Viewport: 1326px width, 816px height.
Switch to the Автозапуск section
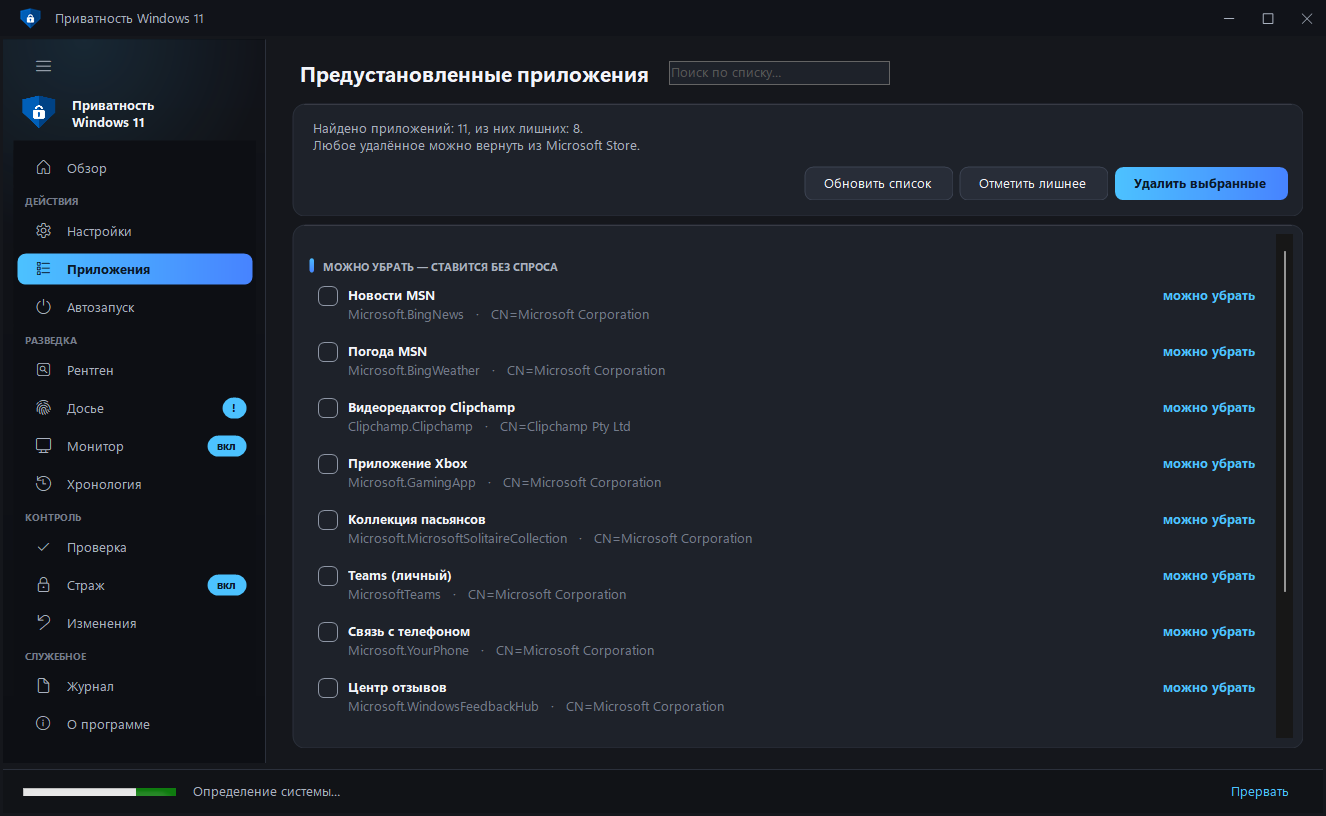(x=135, y=307)
